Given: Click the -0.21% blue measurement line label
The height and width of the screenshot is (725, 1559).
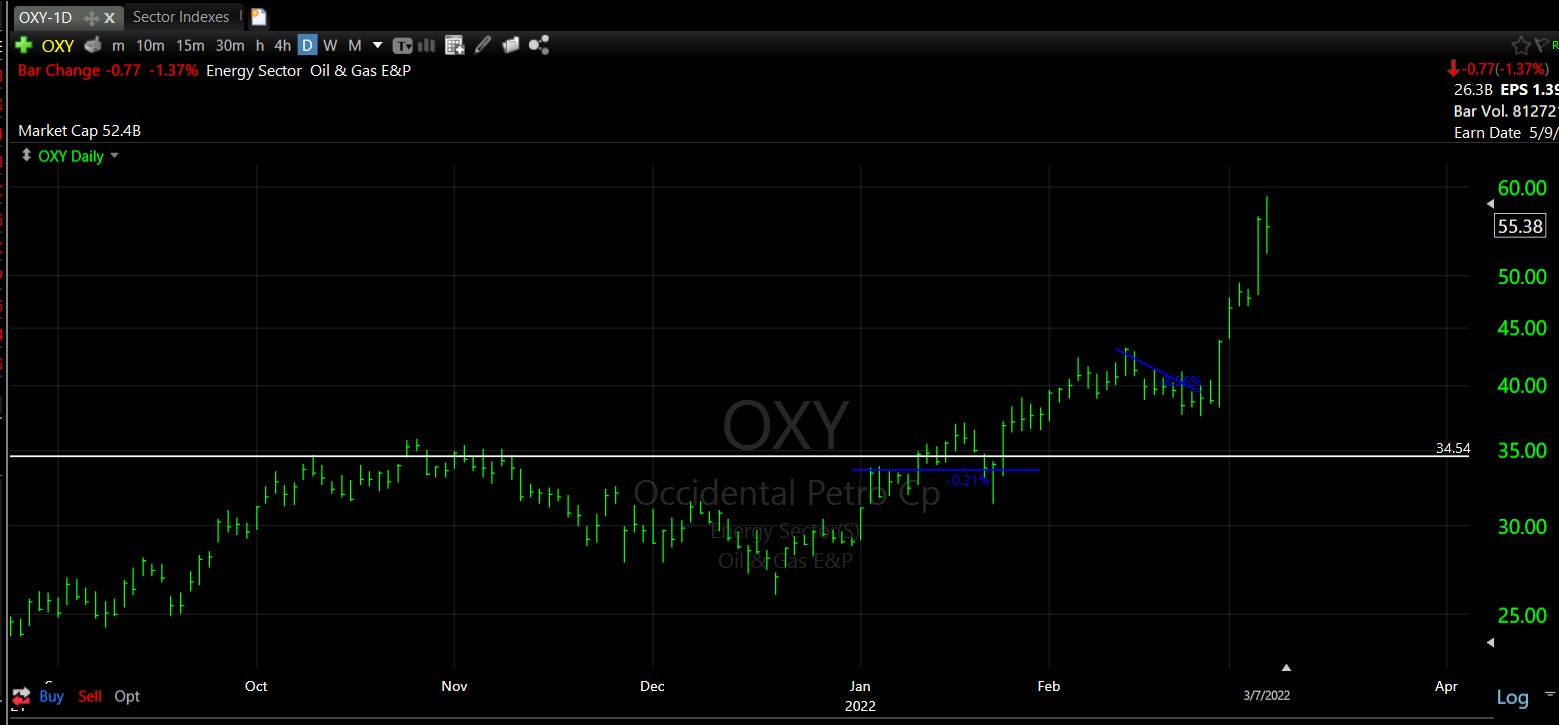Looking at the screenshot, I should [x=967, y=480].
